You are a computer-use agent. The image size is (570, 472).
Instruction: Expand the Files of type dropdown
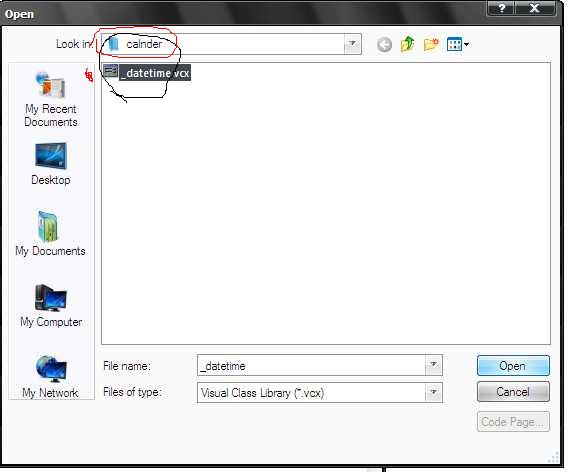point(433,392)
